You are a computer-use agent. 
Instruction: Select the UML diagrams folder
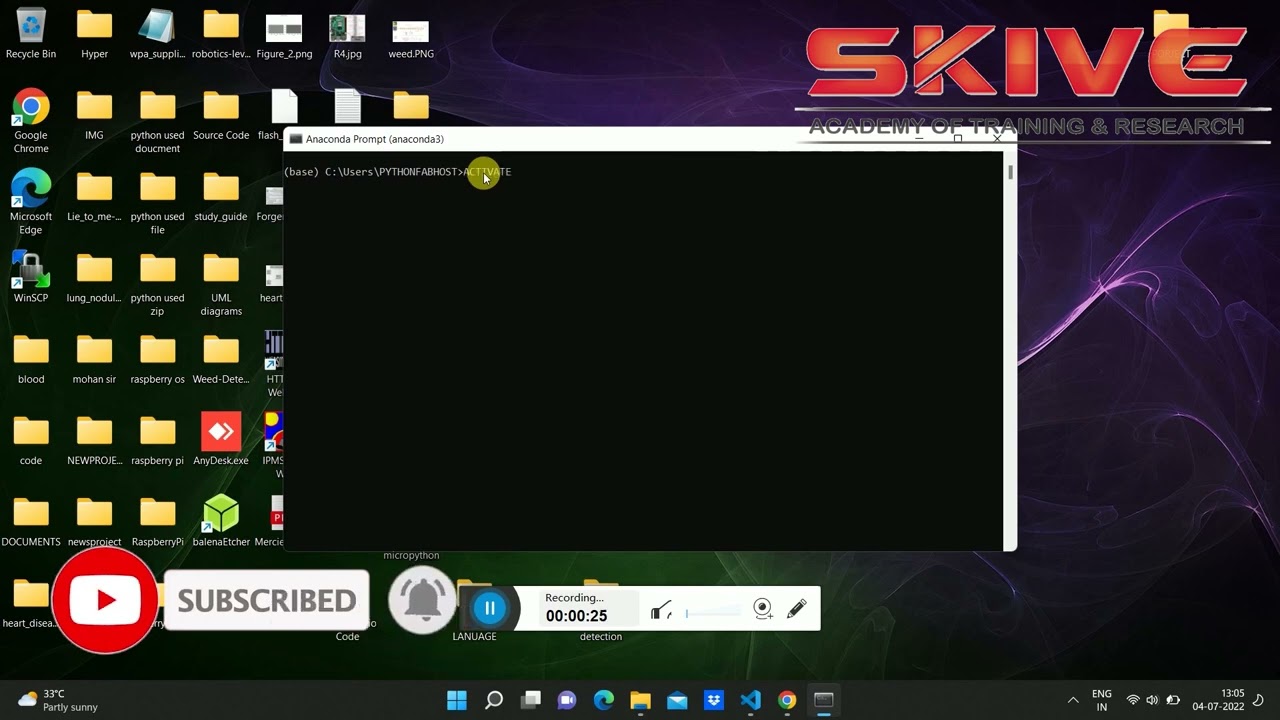tap(221, 283)
